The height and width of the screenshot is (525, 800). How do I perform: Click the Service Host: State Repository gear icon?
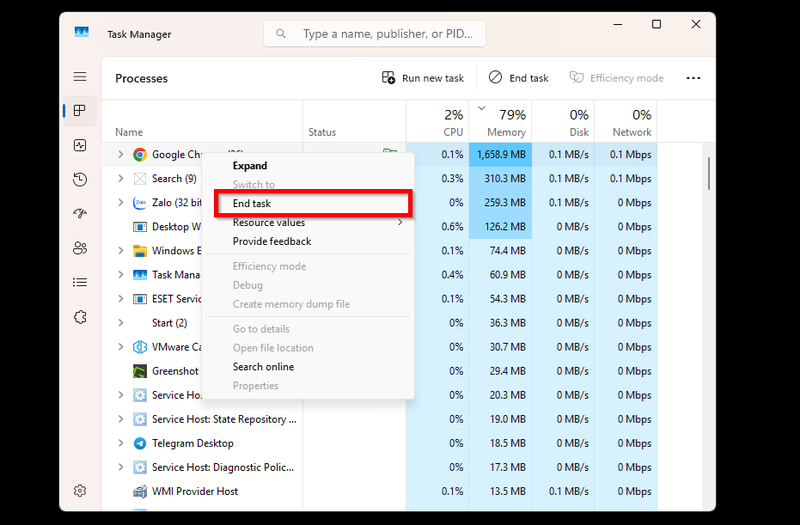tap(139, 419)
